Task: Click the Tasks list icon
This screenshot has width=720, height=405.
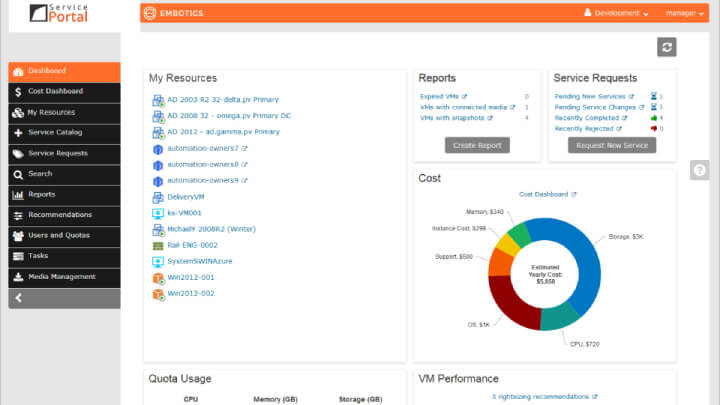Action: click(x=18, y=256)
